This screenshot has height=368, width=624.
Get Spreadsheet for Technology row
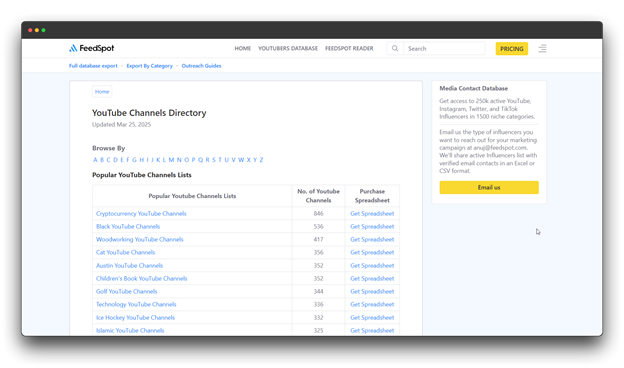pyautogui.click(x=372, y=304)
